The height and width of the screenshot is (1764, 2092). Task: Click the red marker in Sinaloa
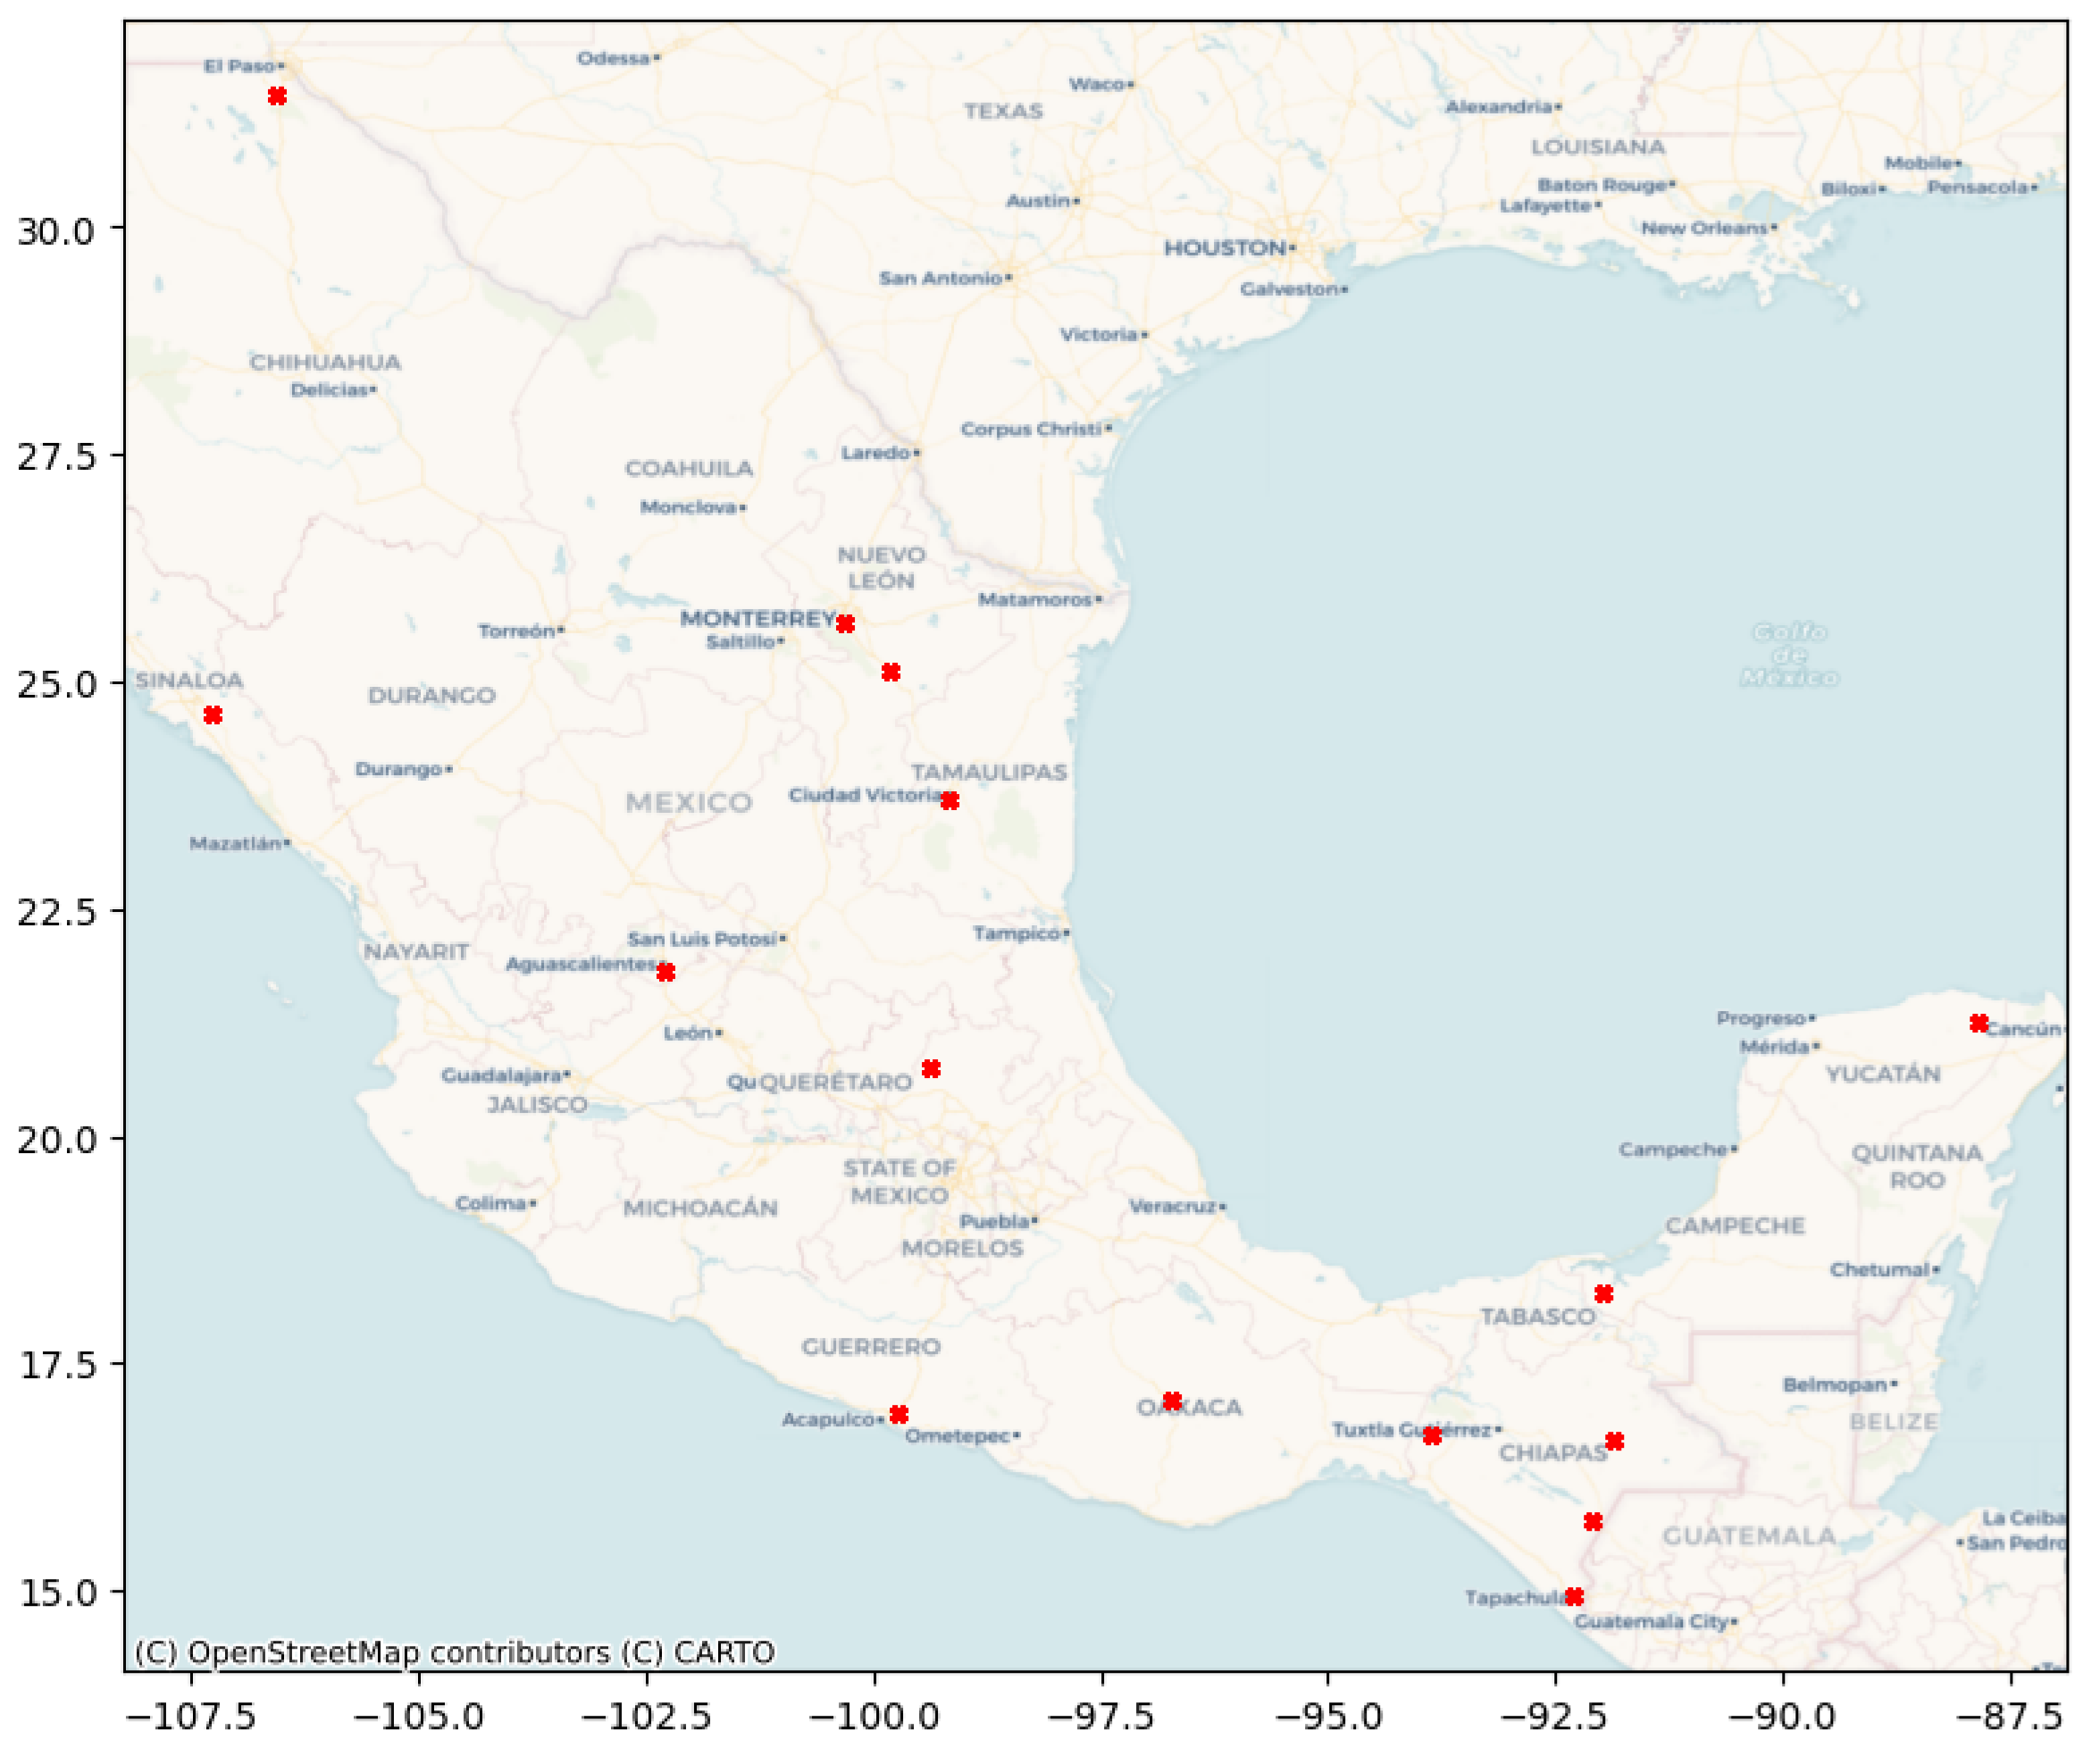point(213,715)
